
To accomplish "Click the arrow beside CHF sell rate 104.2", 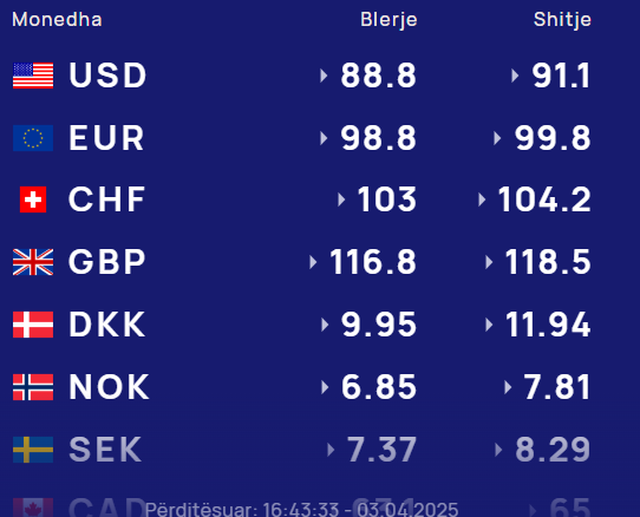I will (482, 200).
